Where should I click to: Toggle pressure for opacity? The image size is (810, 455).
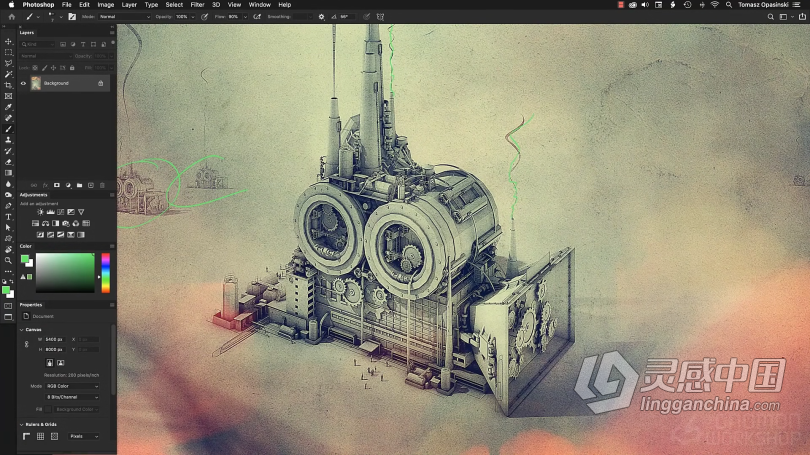pos(205,17)
